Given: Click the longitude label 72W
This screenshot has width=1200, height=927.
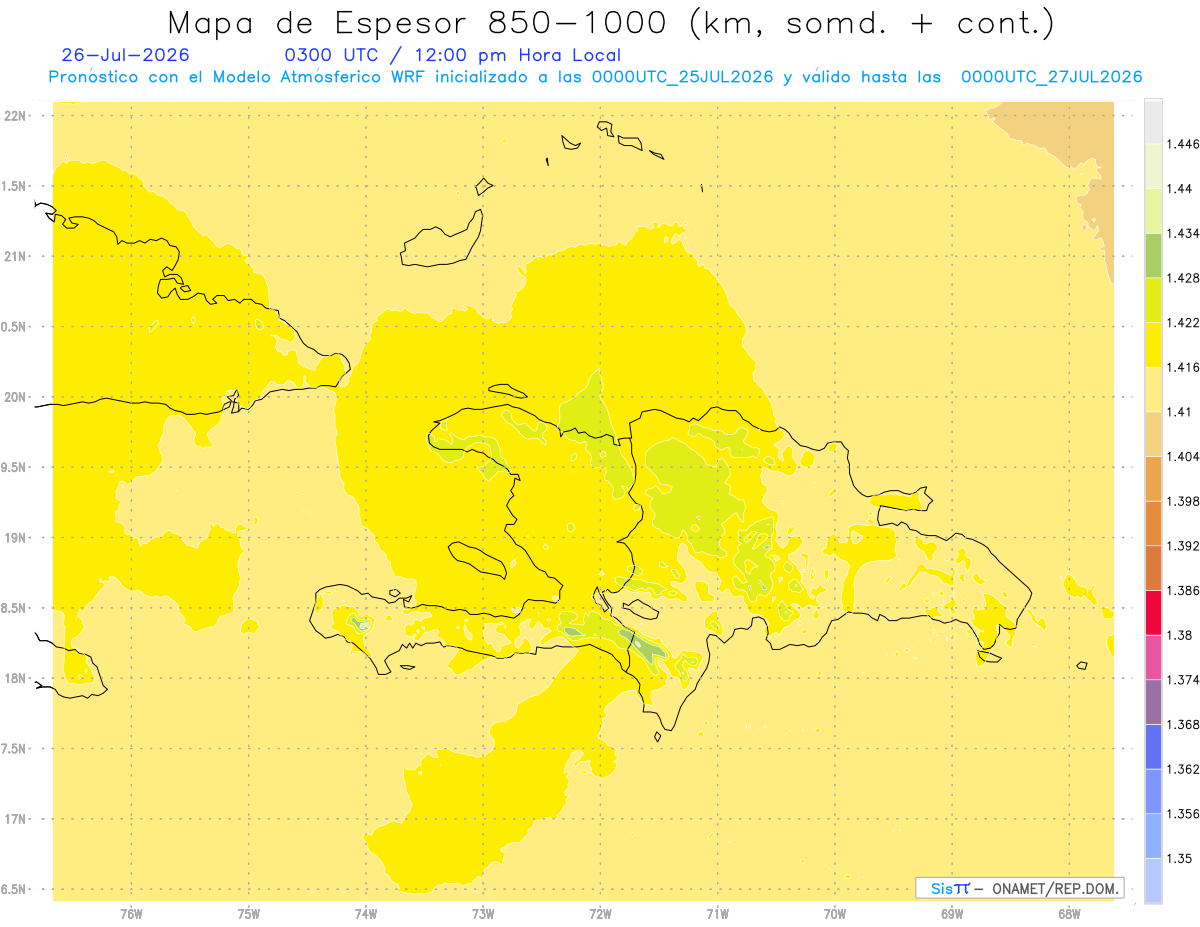Looking at the screenshot, I should 601,914.
